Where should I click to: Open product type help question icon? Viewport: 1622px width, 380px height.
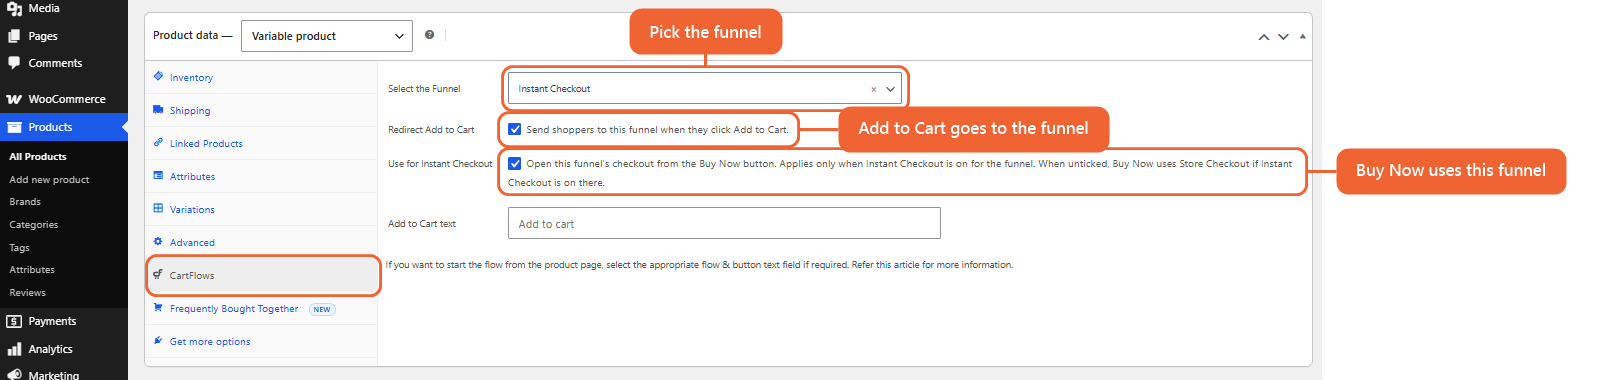429,35
